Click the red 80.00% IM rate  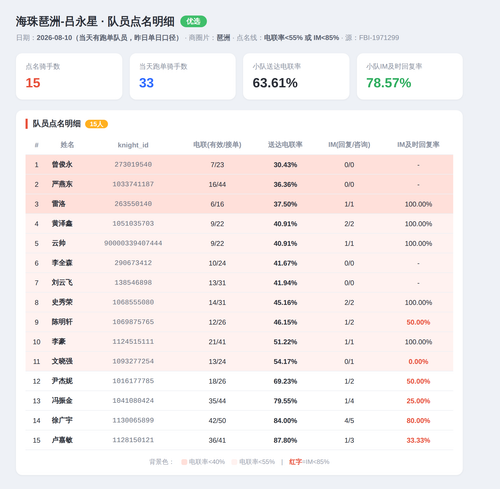pyautogui.click(x=418, y=420)
